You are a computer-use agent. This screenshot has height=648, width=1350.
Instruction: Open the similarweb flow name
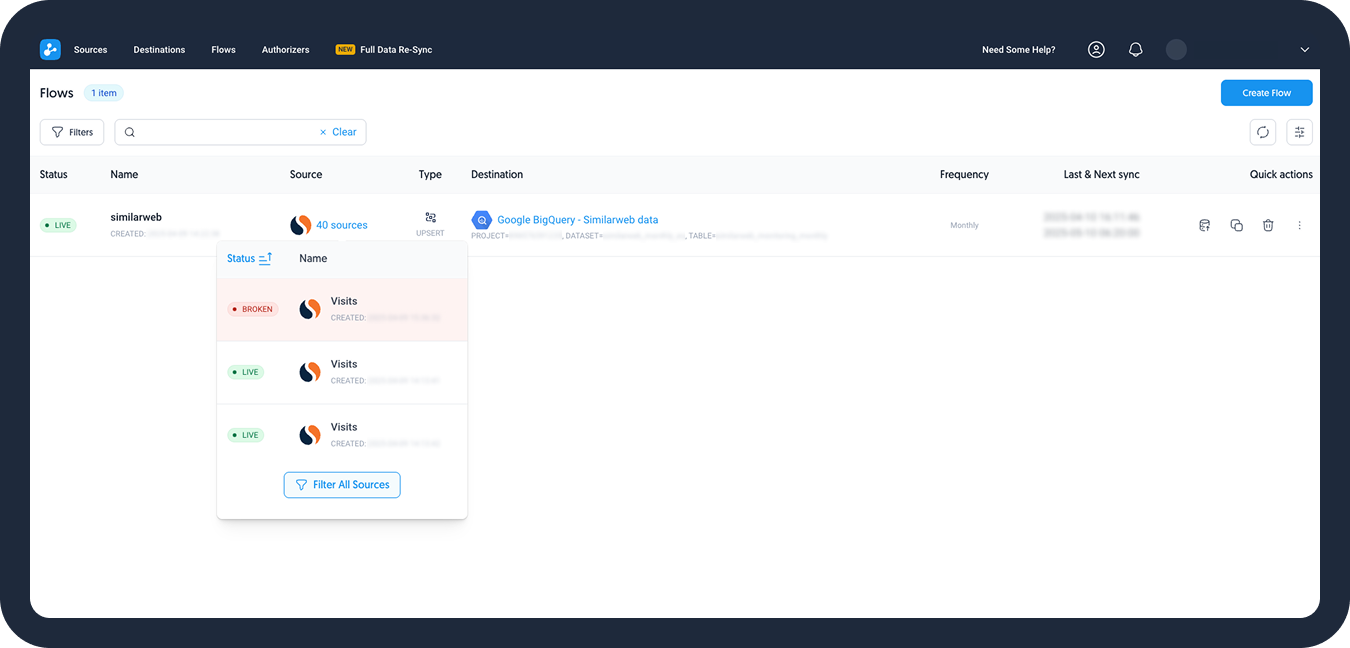(x=136, y=217)
